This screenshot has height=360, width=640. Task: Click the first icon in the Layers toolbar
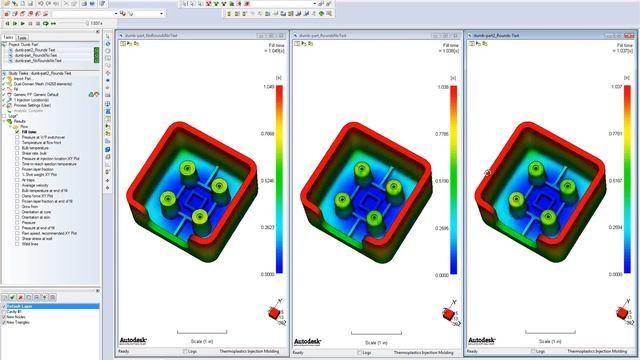click(x=4, y=297)
